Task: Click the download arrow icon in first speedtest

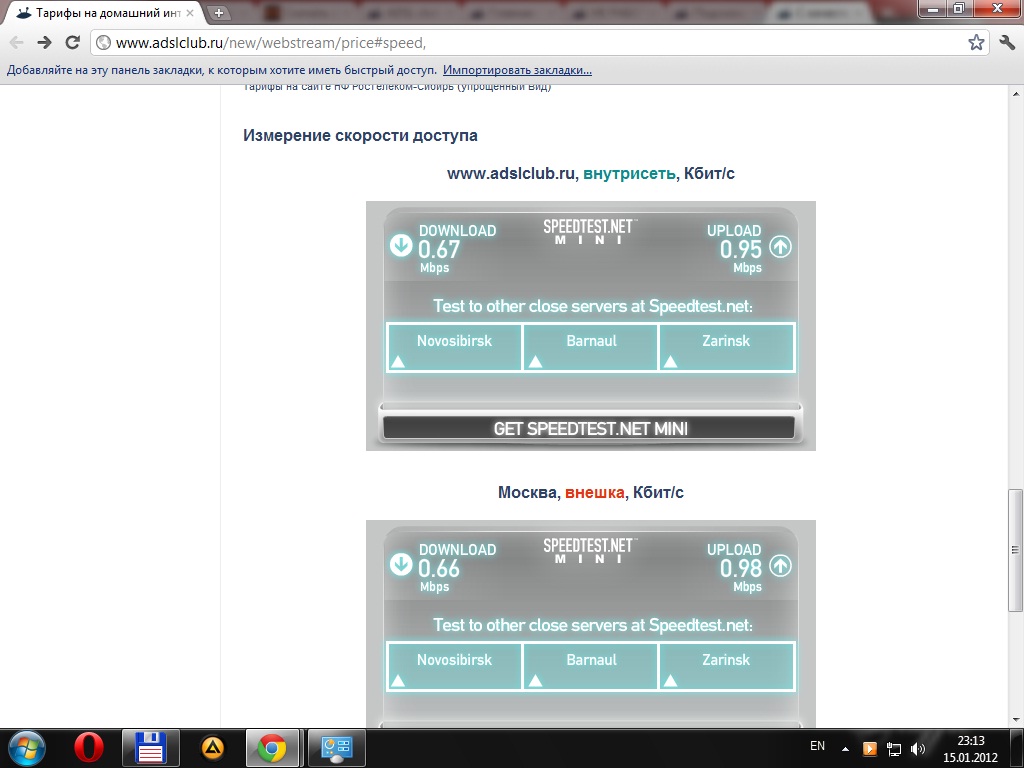Action: click(401, 246)
